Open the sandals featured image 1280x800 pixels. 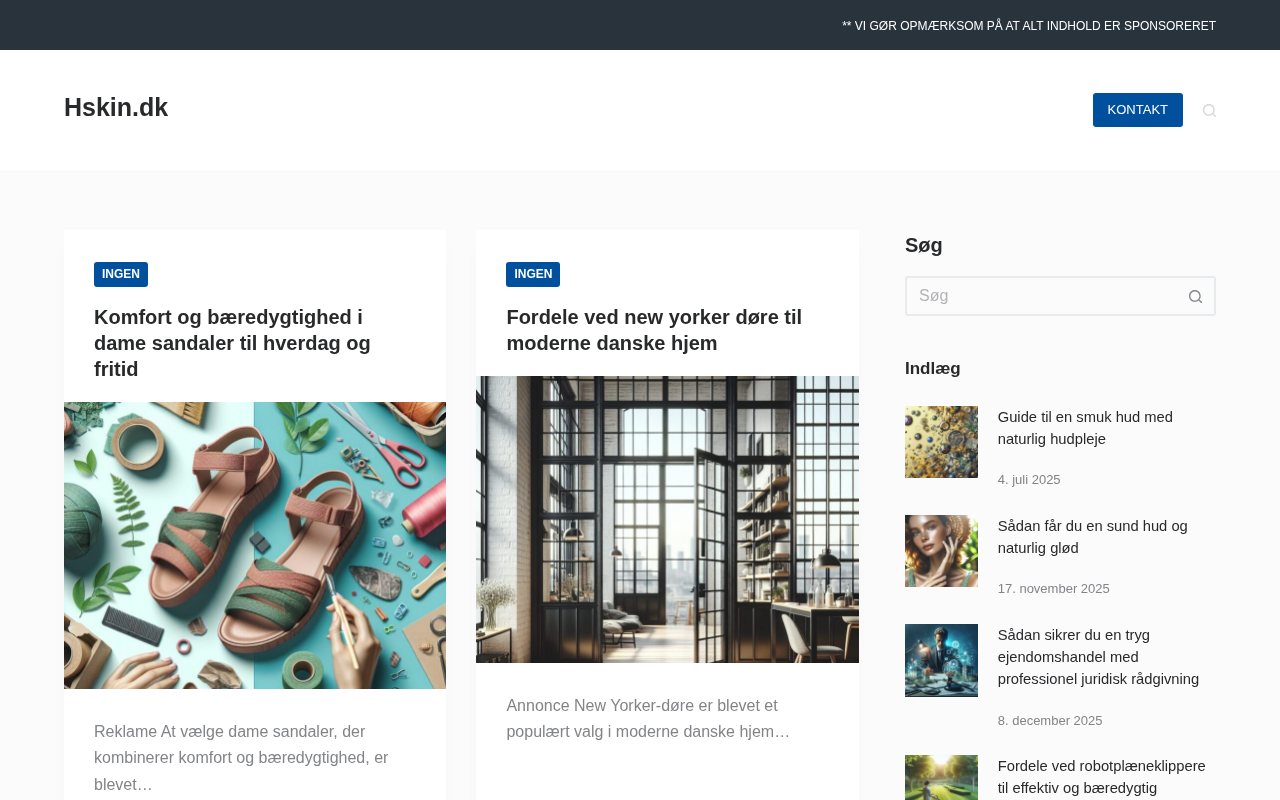click(x=255, y=545)
